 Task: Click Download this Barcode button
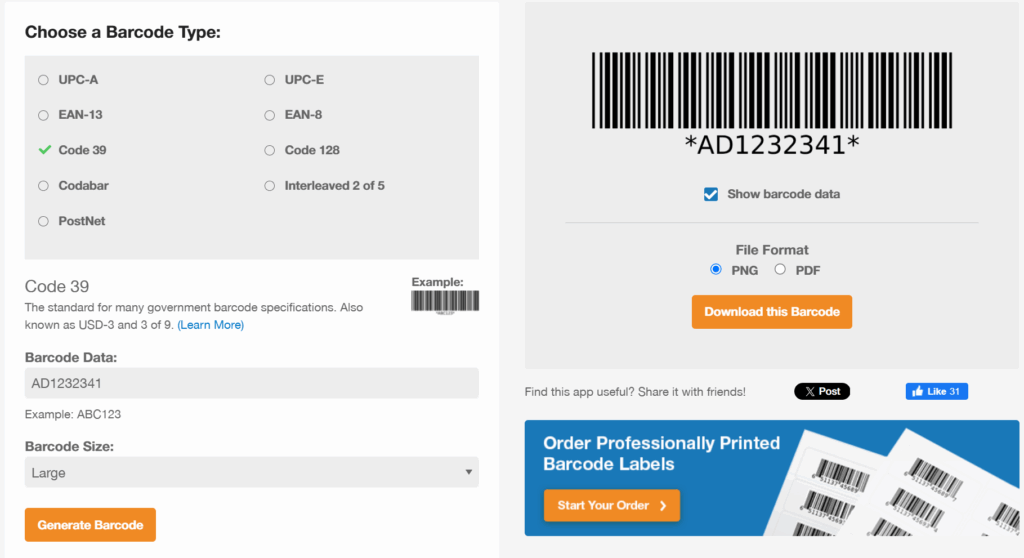771,312
